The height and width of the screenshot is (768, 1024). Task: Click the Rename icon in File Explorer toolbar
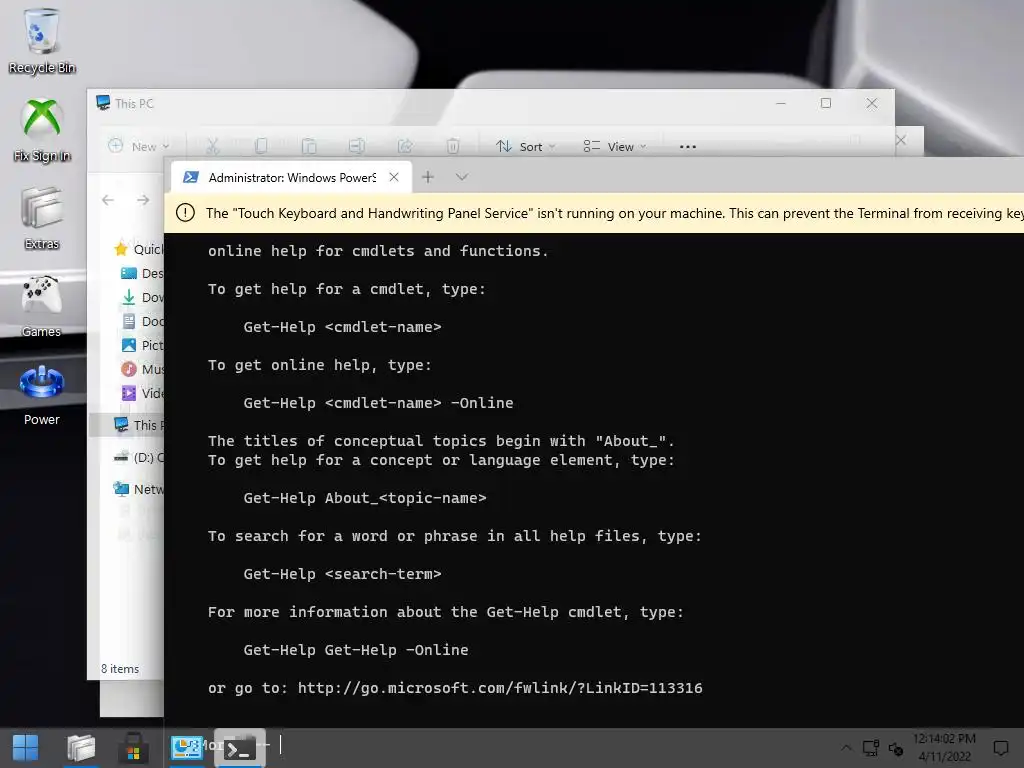pos(357,146)
